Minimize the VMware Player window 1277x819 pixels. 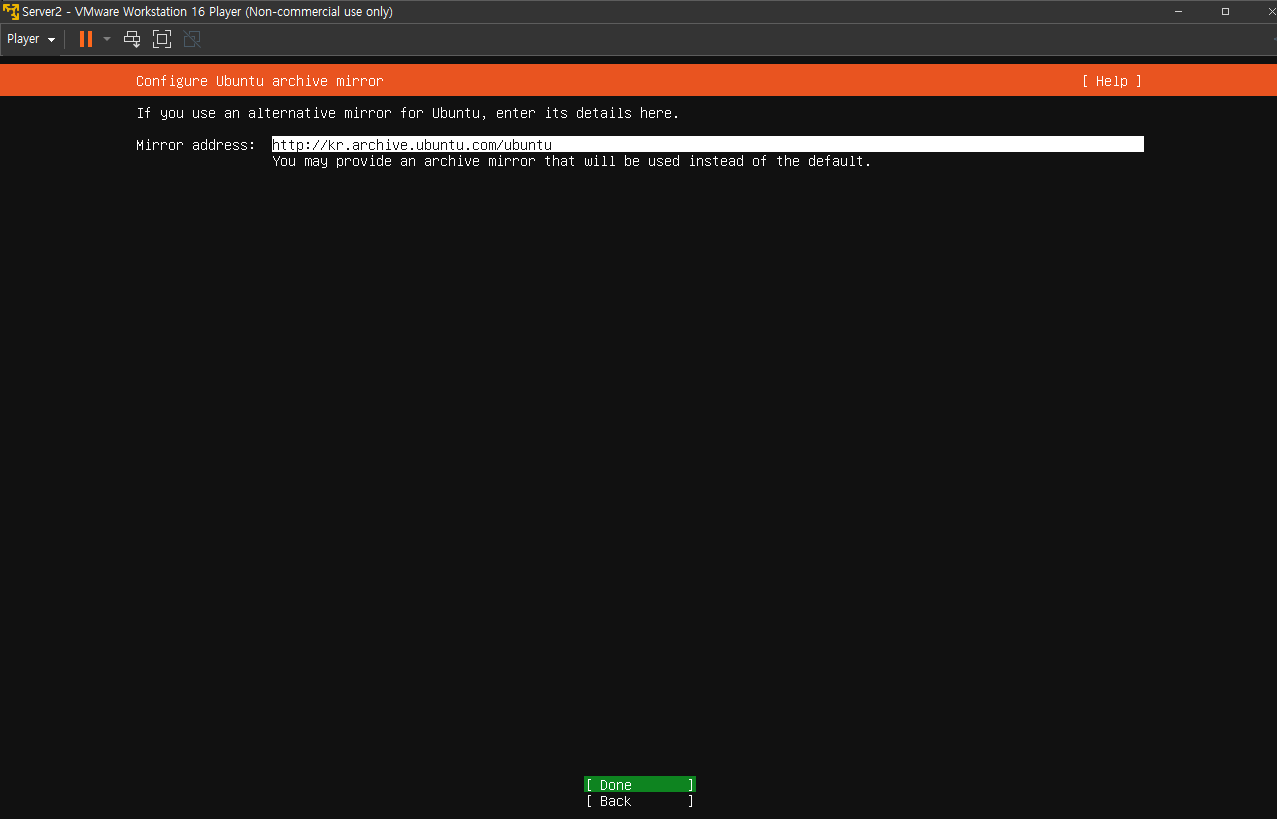click(1180, 11)
